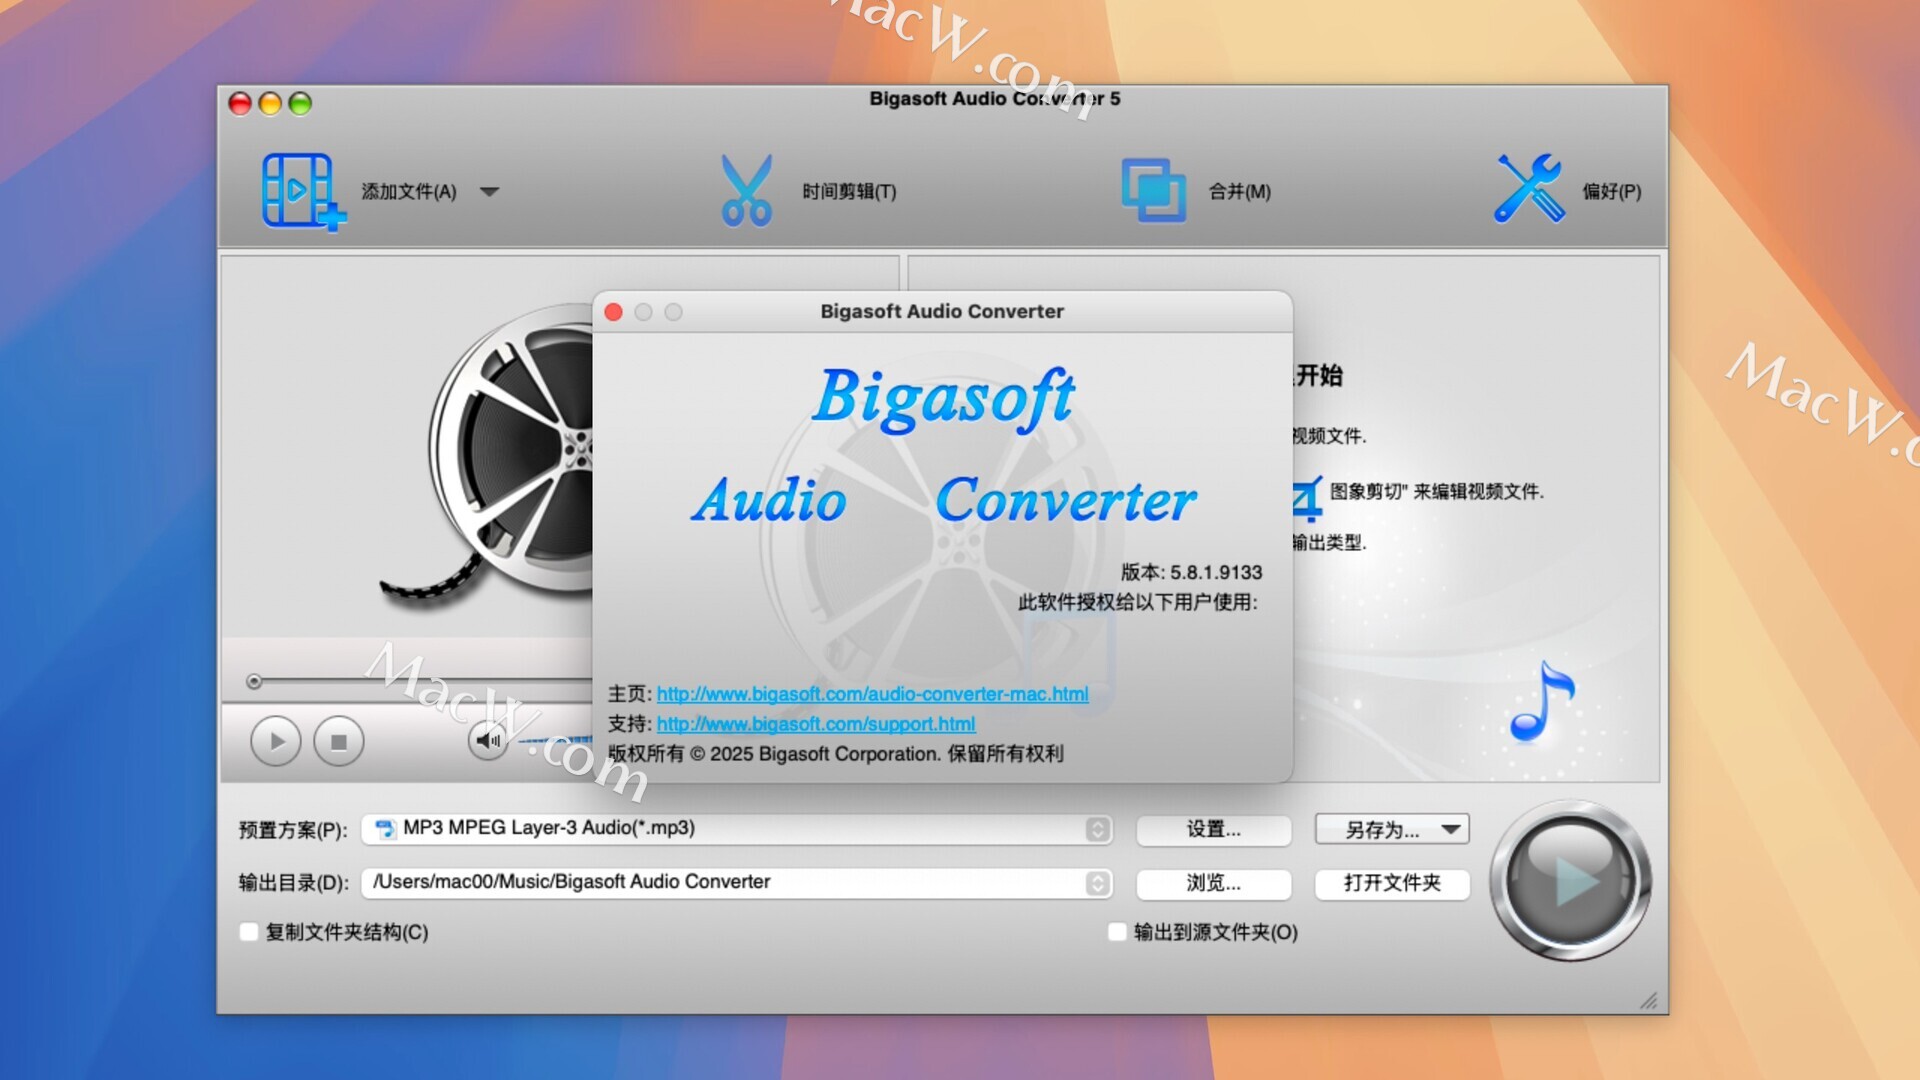Click the Merge overlapping squares icon

(x=1153, y=190)
